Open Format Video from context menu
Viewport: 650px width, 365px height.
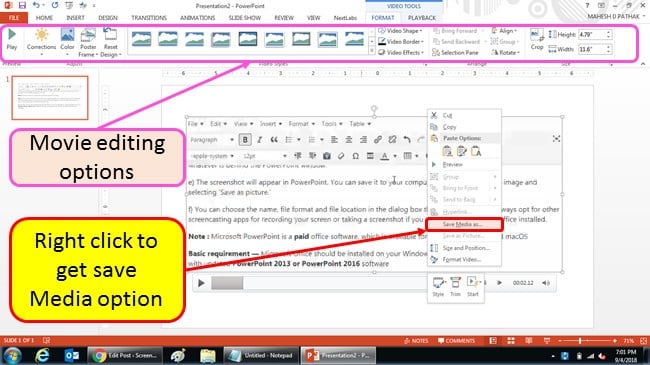coord(464,260)
